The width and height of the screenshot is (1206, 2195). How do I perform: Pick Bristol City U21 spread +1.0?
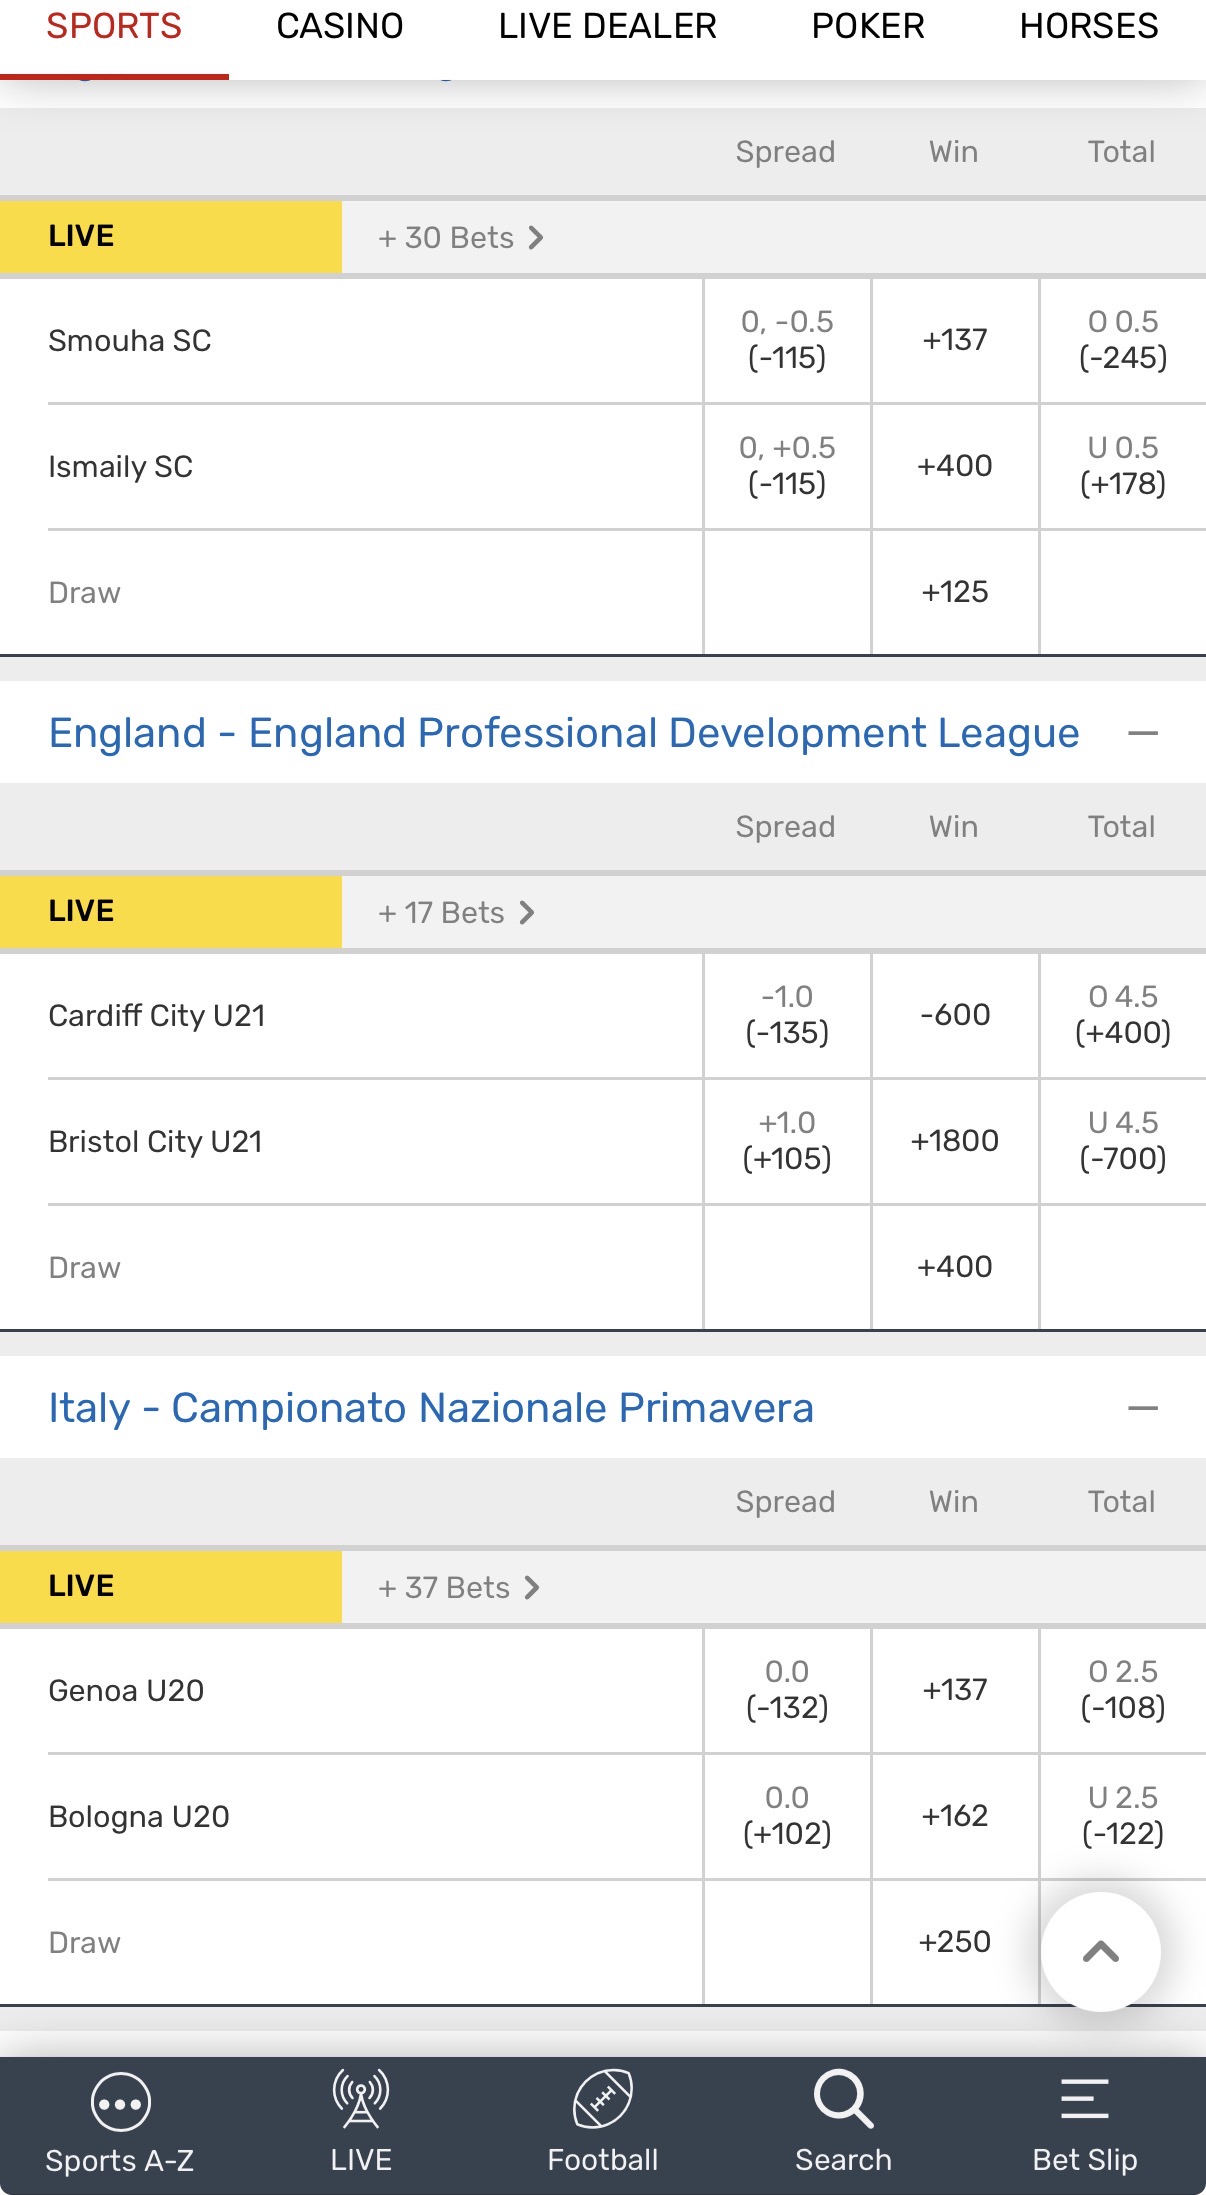tap(787, 1141)
